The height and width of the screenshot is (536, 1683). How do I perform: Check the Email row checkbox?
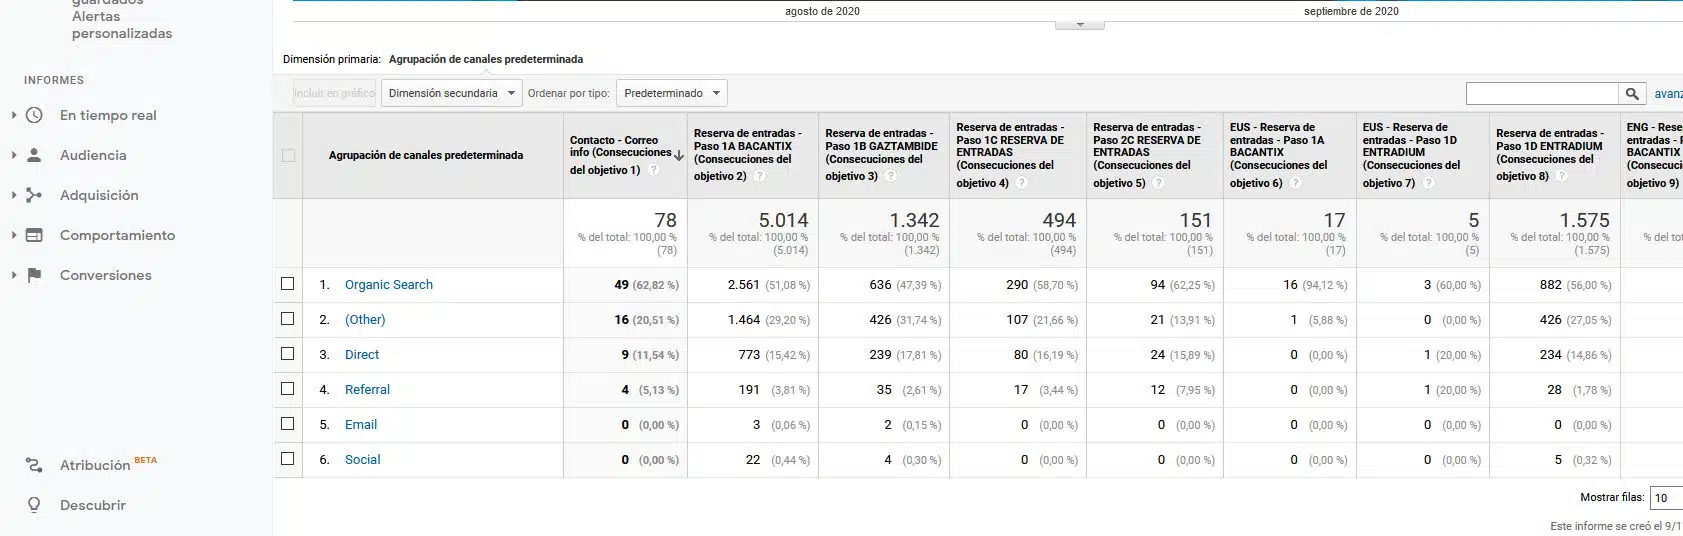click(288, 424)
